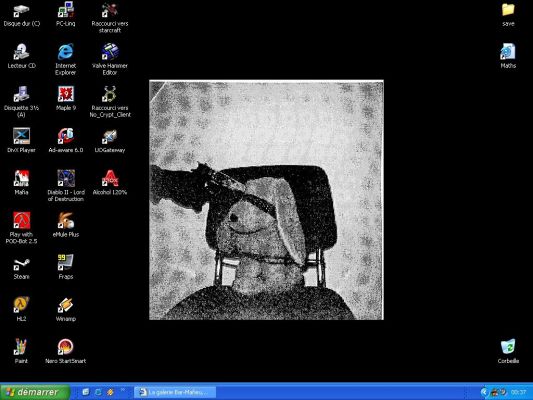Image resolution: width=533 pixels, height=400 pixels.
Task: Switch to La galerie taskbar window
Action: 175,393
